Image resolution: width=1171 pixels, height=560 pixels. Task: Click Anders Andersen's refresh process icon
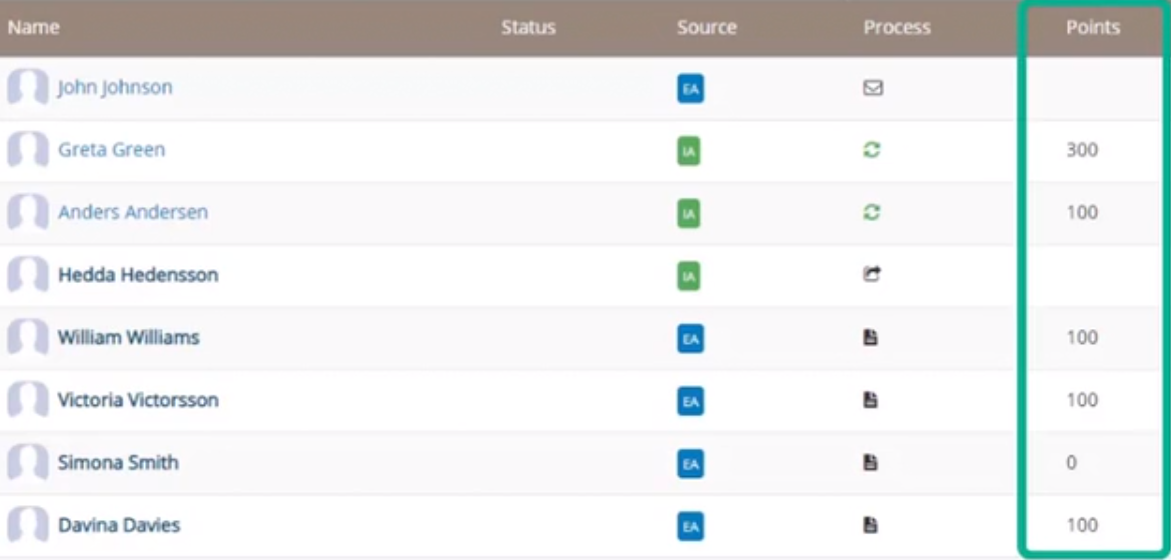click(x=872, y=213)
